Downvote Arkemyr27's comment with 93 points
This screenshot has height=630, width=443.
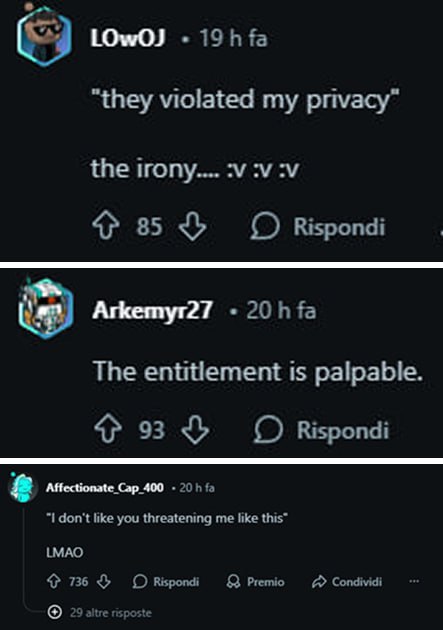(195, 430)
